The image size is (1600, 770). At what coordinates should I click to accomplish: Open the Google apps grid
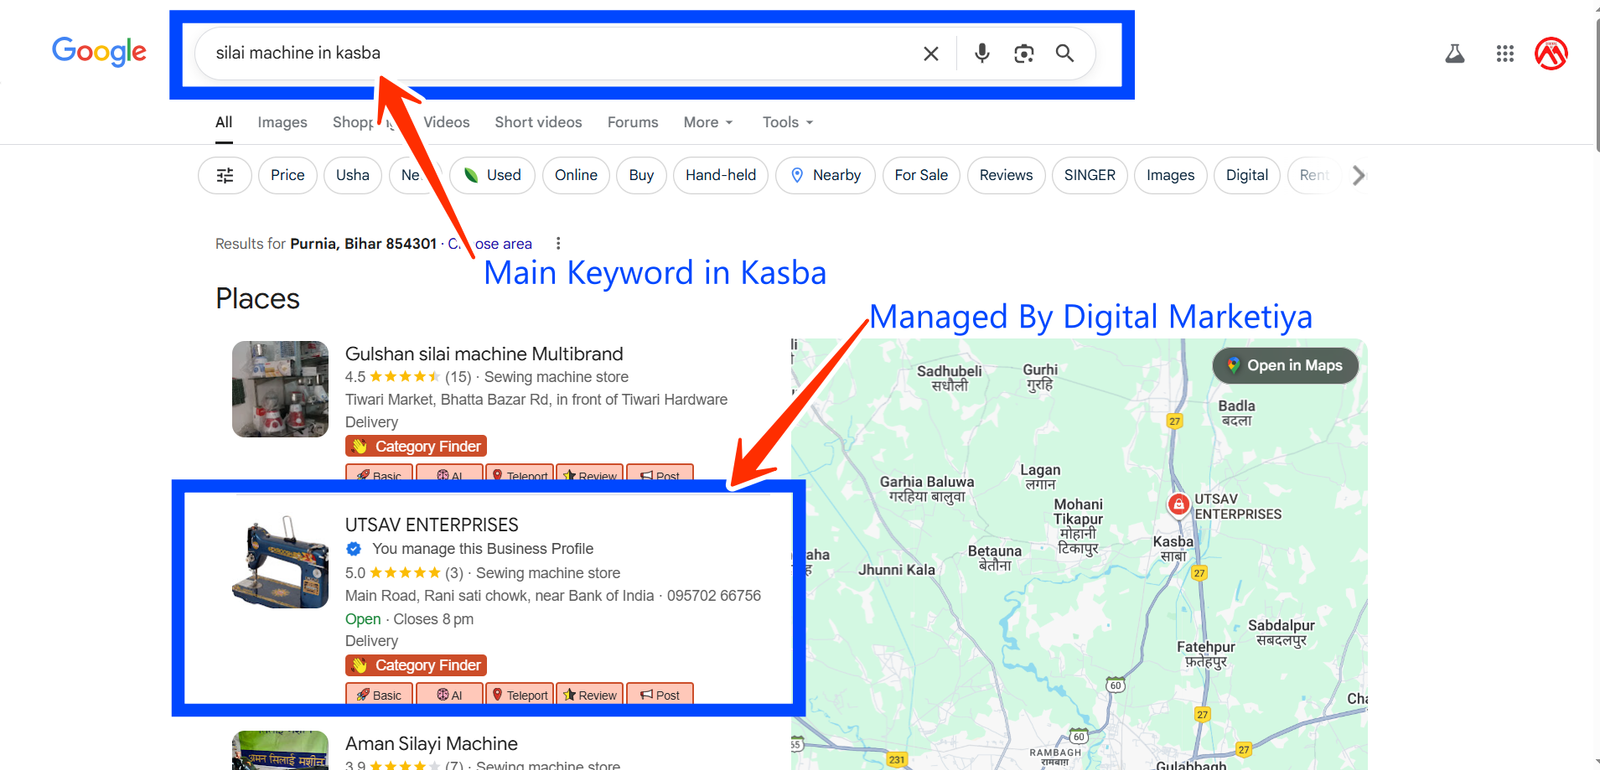1504,54
